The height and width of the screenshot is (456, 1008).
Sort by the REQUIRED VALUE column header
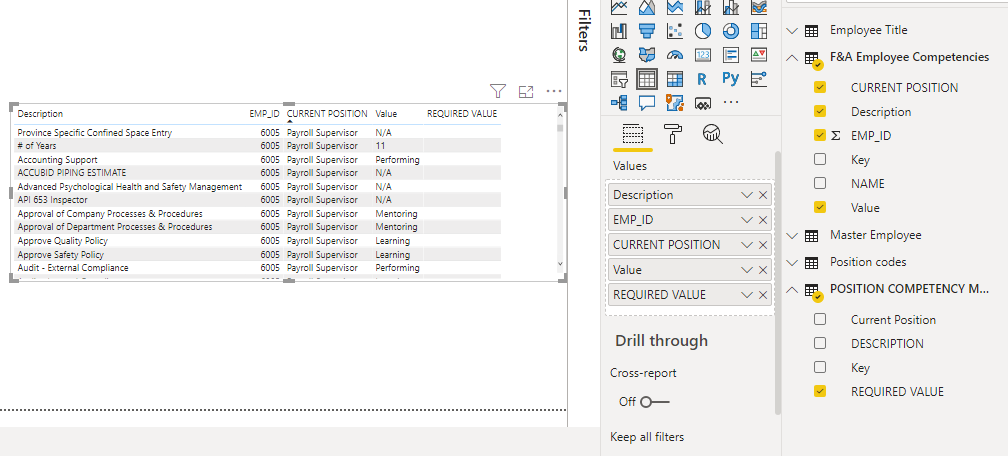pos(462,114)
